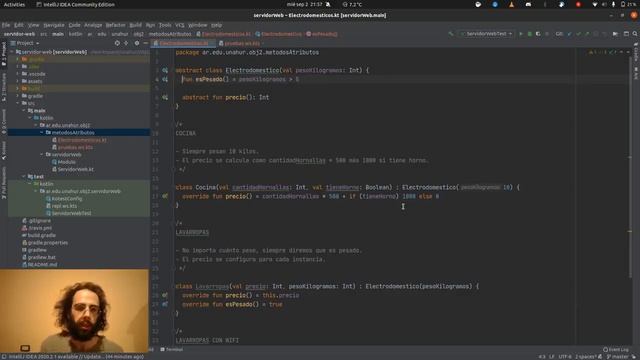Open Activities in the Ubuntu top bar
This screenshot has height=360, width=640.
14,4
